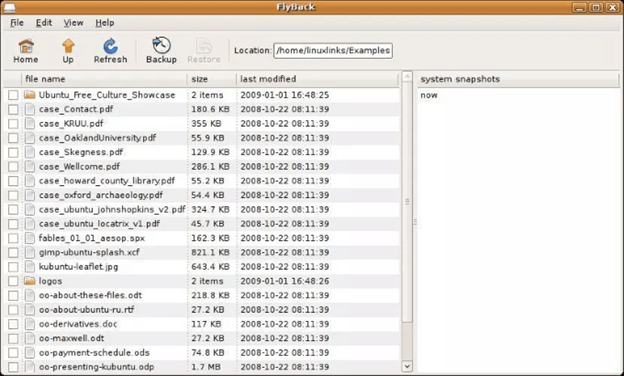Tick the checkbox next to case_KRUU.pdf
The height and width of the screenshot is (376, 624).
point(13,124)
